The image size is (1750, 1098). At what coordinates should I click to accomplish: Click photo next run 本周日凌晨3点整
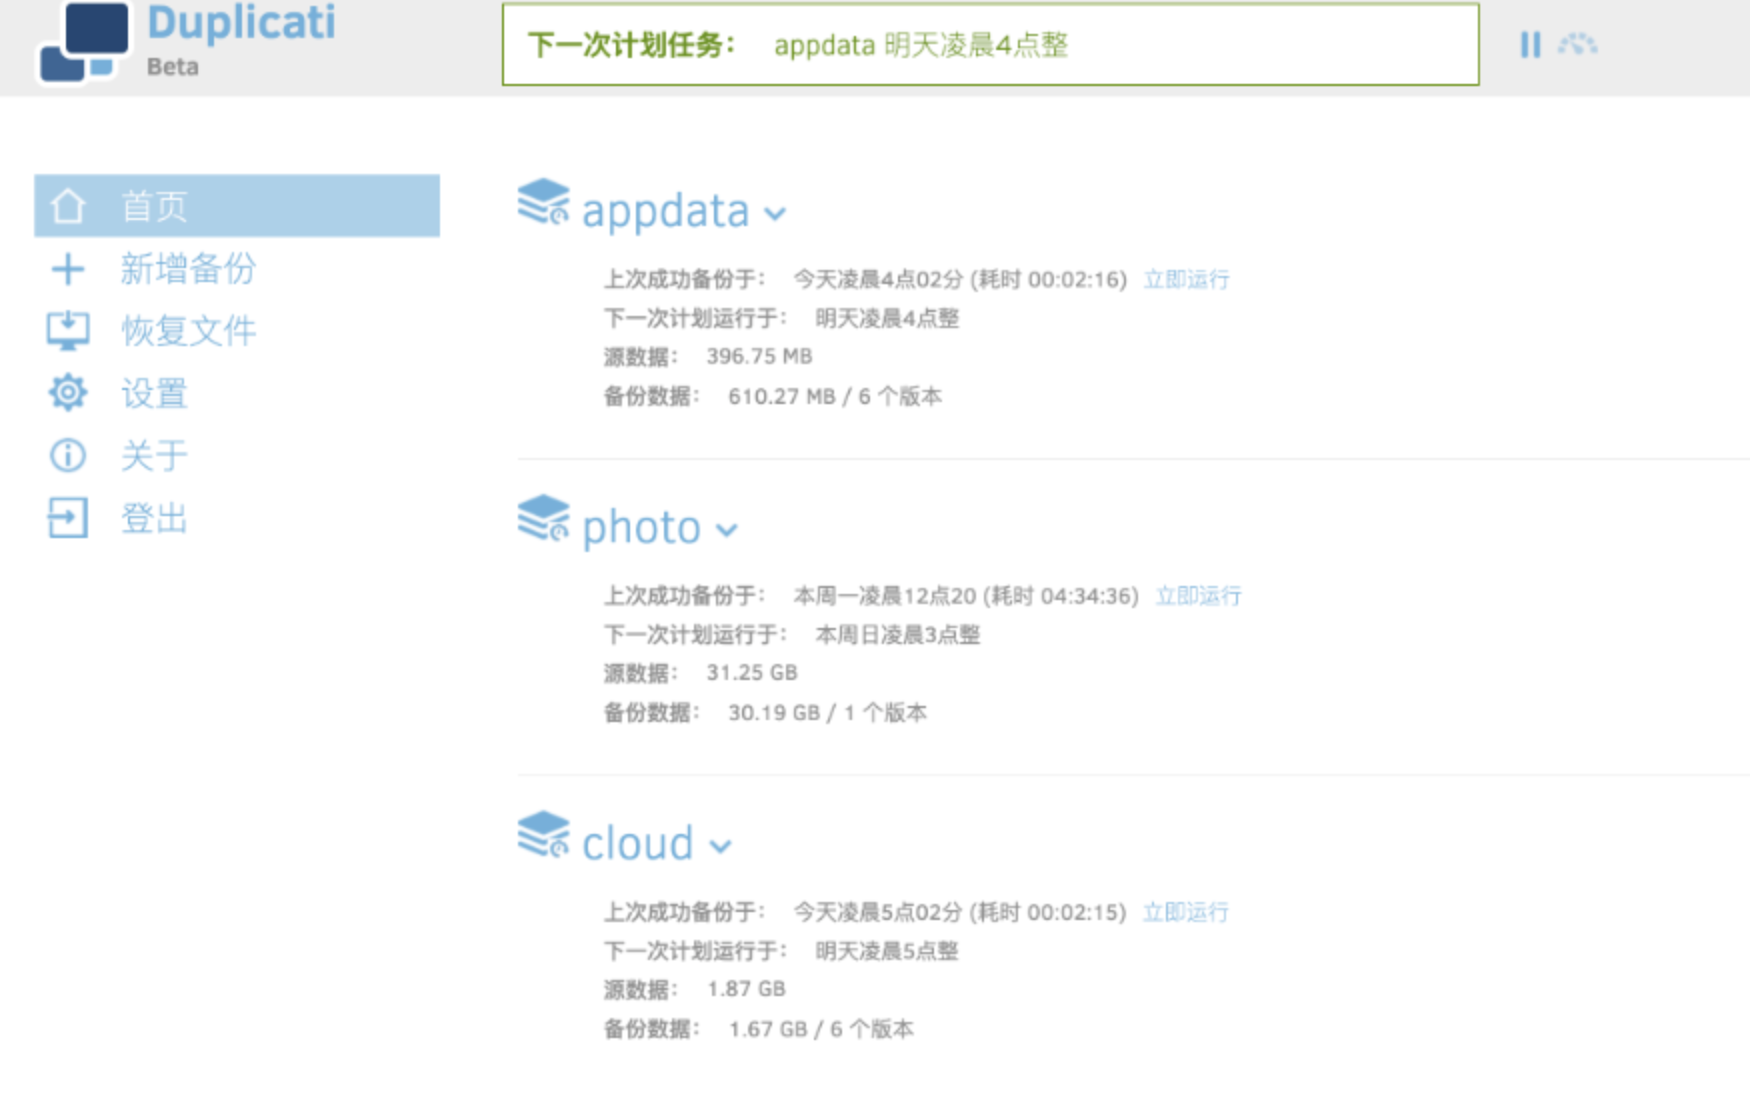click(x=897, y=634)
